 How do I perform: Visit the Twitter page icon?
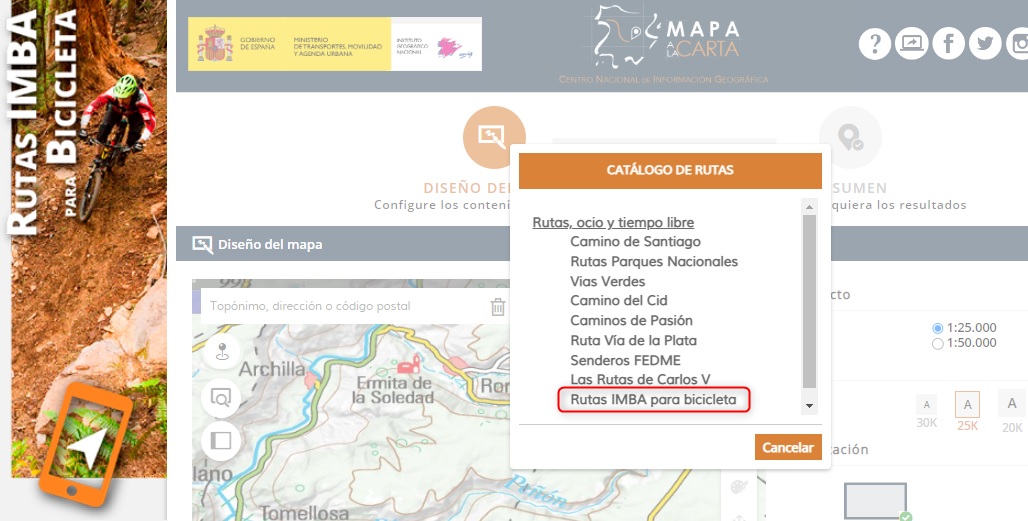[985, 44]
